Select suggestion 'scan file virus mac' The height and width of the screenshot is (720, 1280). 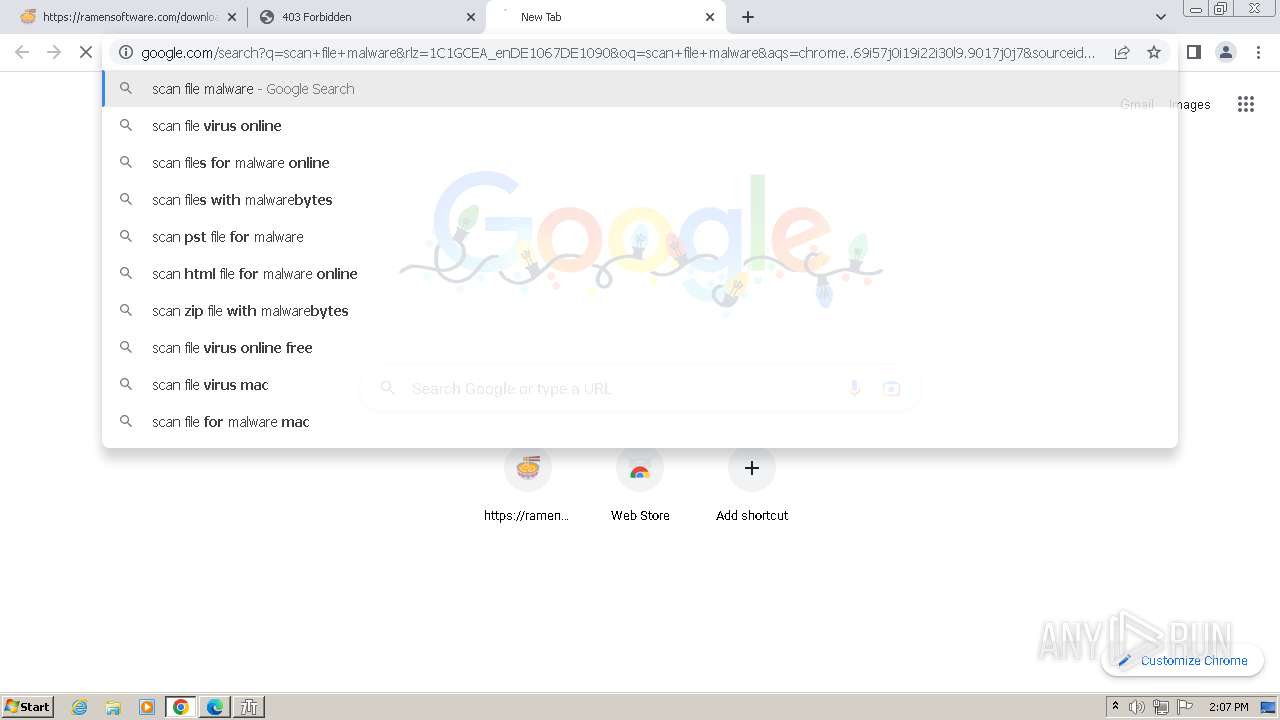pyautogui.click(x=640, y=385)
